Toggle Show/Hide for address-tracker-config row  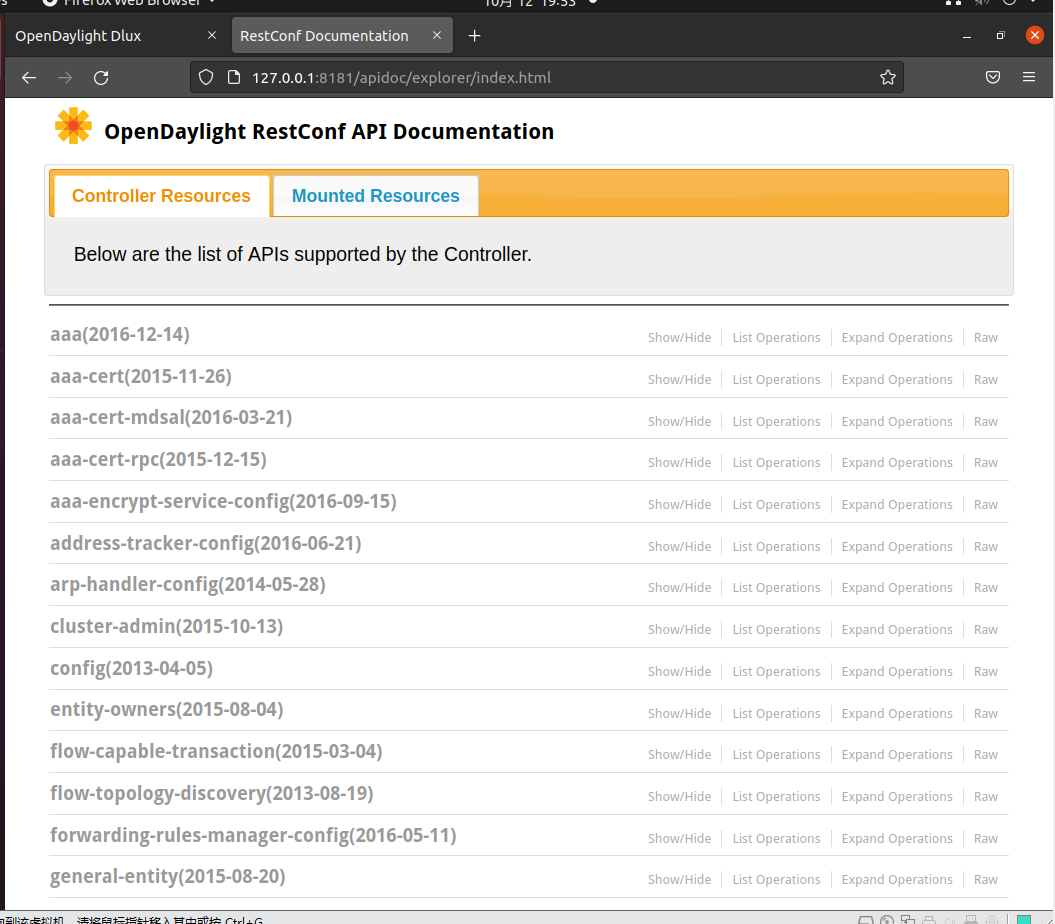[x=679, y=546]
